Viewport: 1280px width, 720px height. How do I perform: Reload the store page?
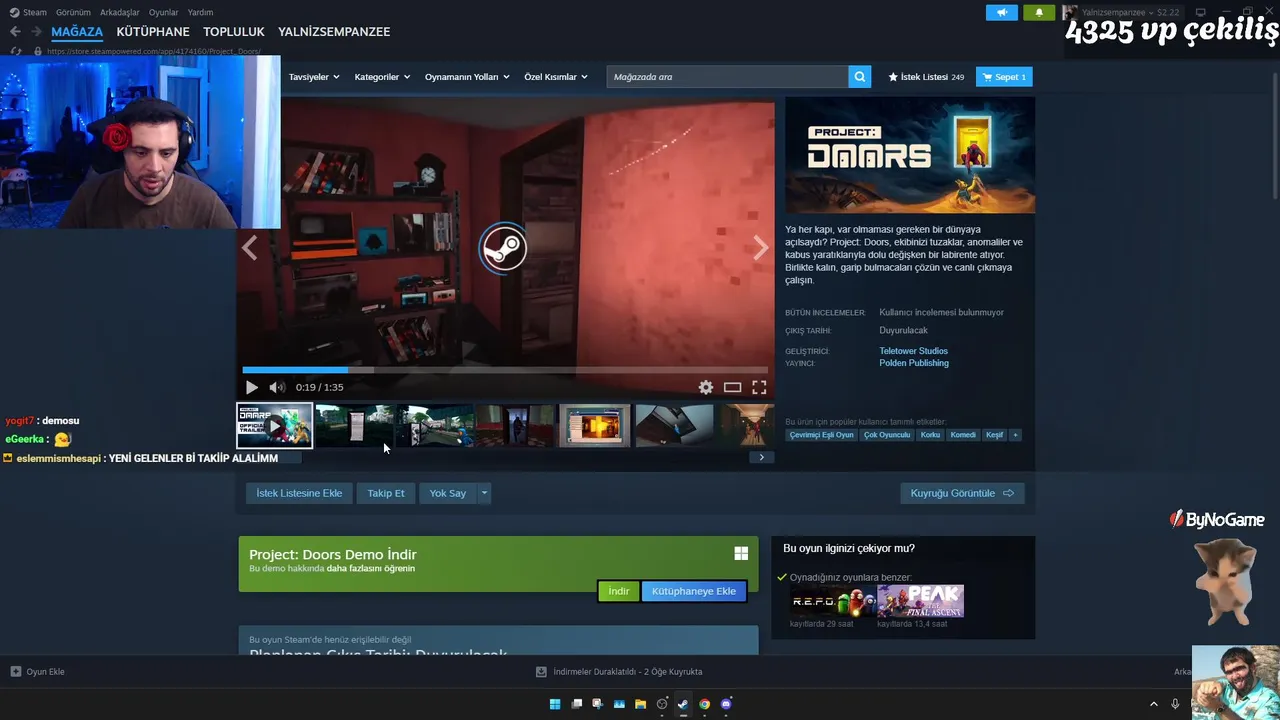pos(16,51)
